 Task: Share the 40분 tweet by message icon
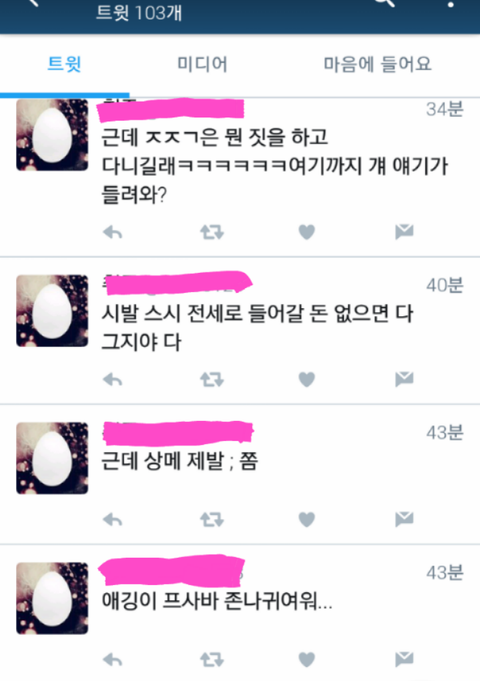(404, 379)
